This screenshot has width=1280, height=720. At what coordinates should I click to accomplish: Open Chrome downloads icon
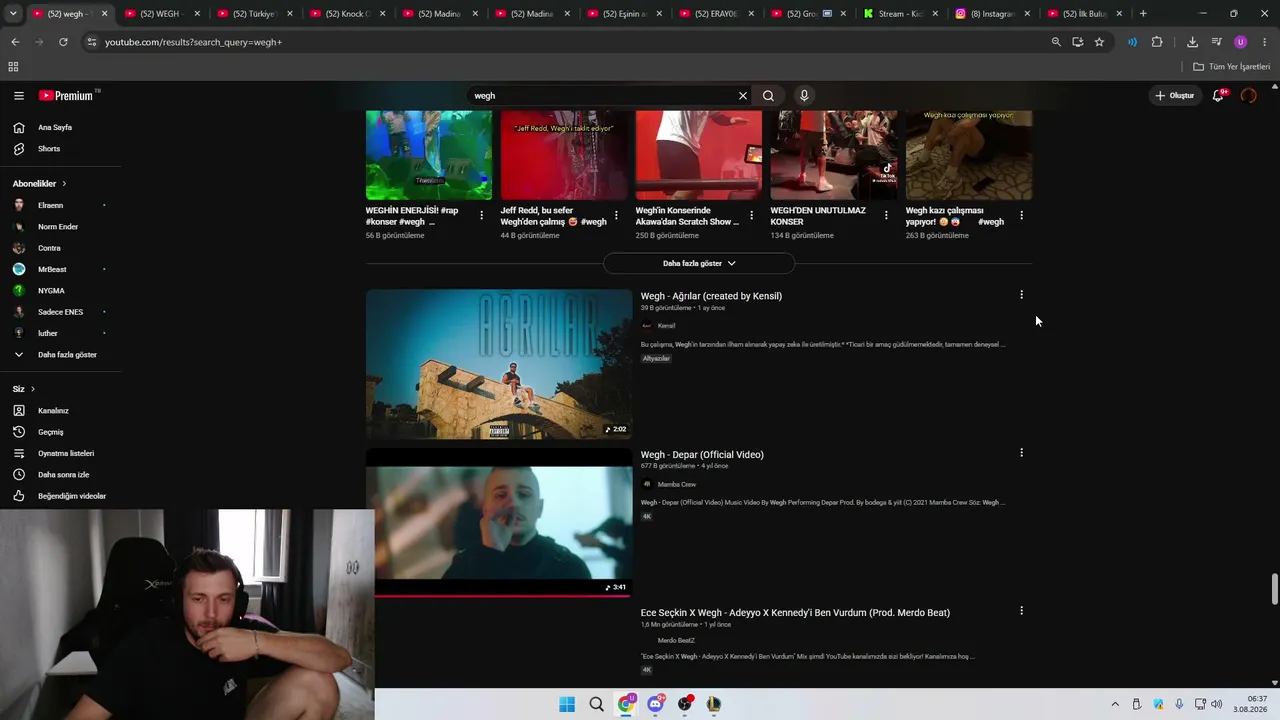point(1192,42)
